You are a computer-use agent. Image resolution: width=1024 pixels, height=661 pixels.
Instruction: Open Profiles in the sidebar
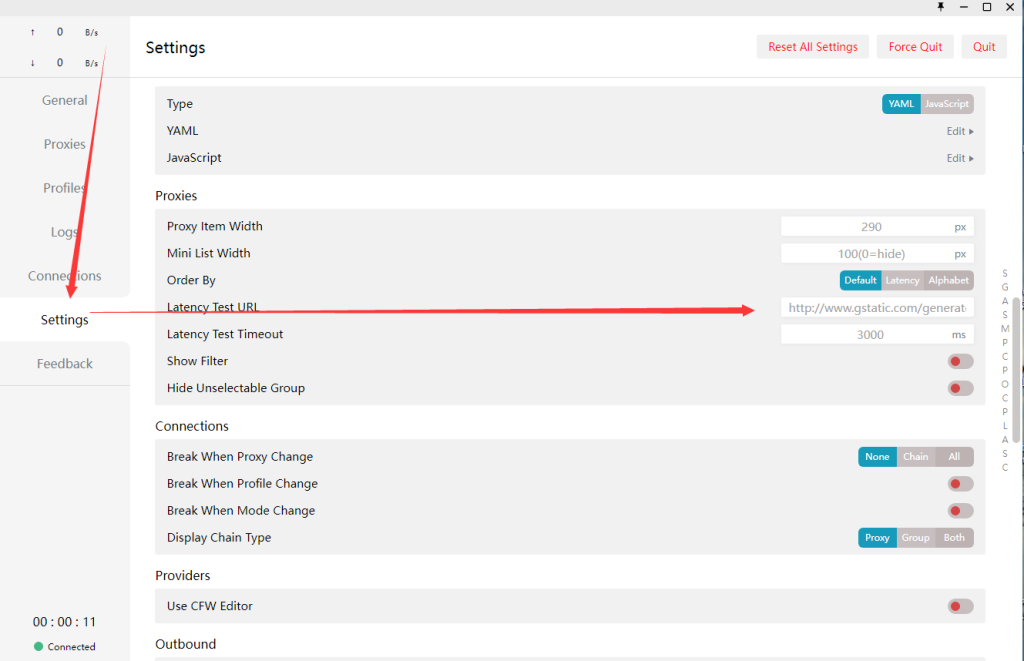65,187
